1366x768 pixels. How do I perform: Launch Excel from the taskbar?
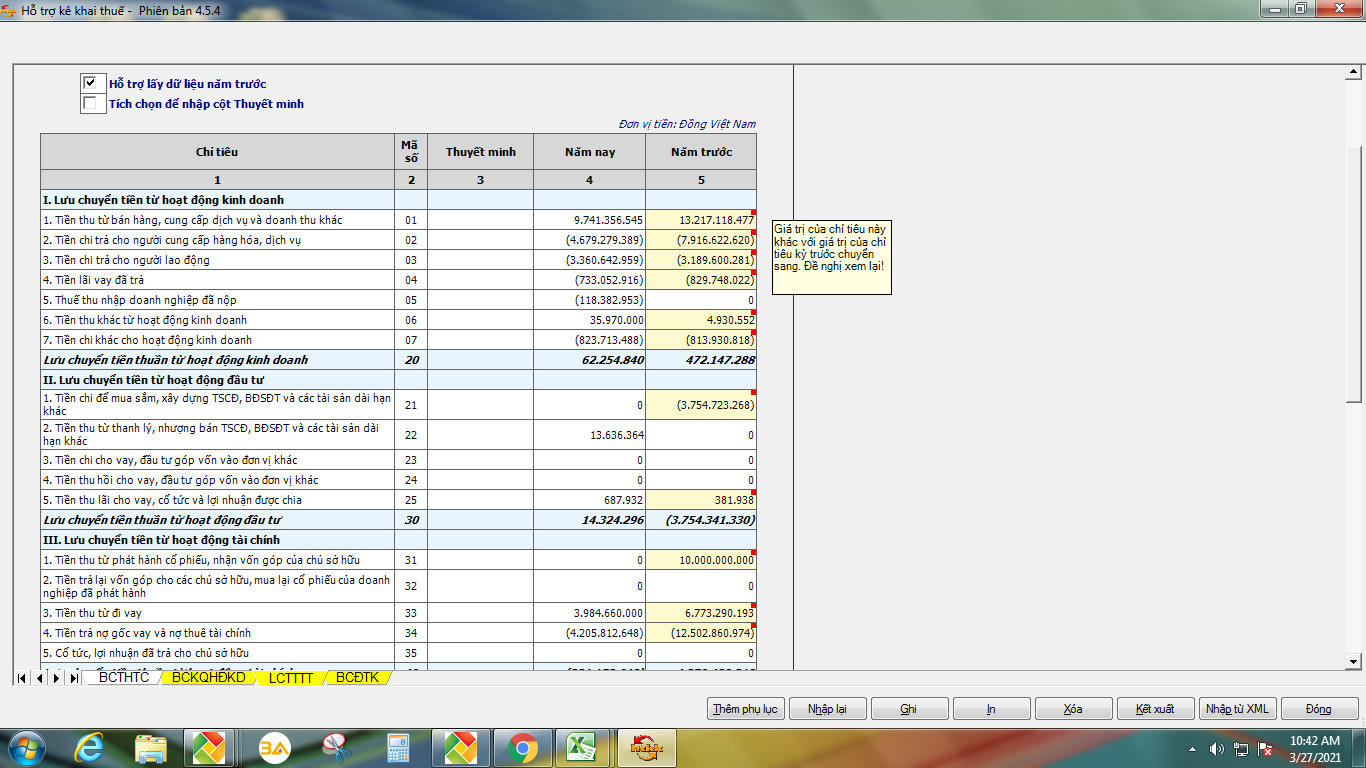tap(582, 747)
